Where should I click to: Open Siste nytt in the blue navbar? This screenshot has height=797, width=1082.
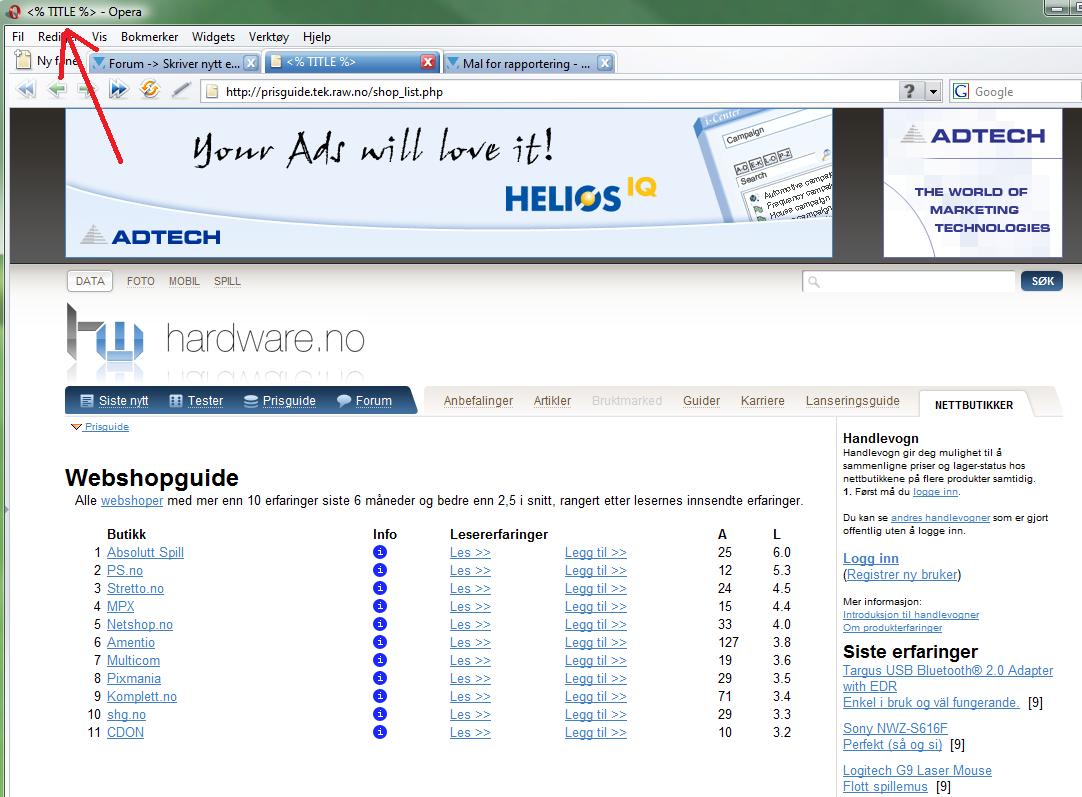115,400
